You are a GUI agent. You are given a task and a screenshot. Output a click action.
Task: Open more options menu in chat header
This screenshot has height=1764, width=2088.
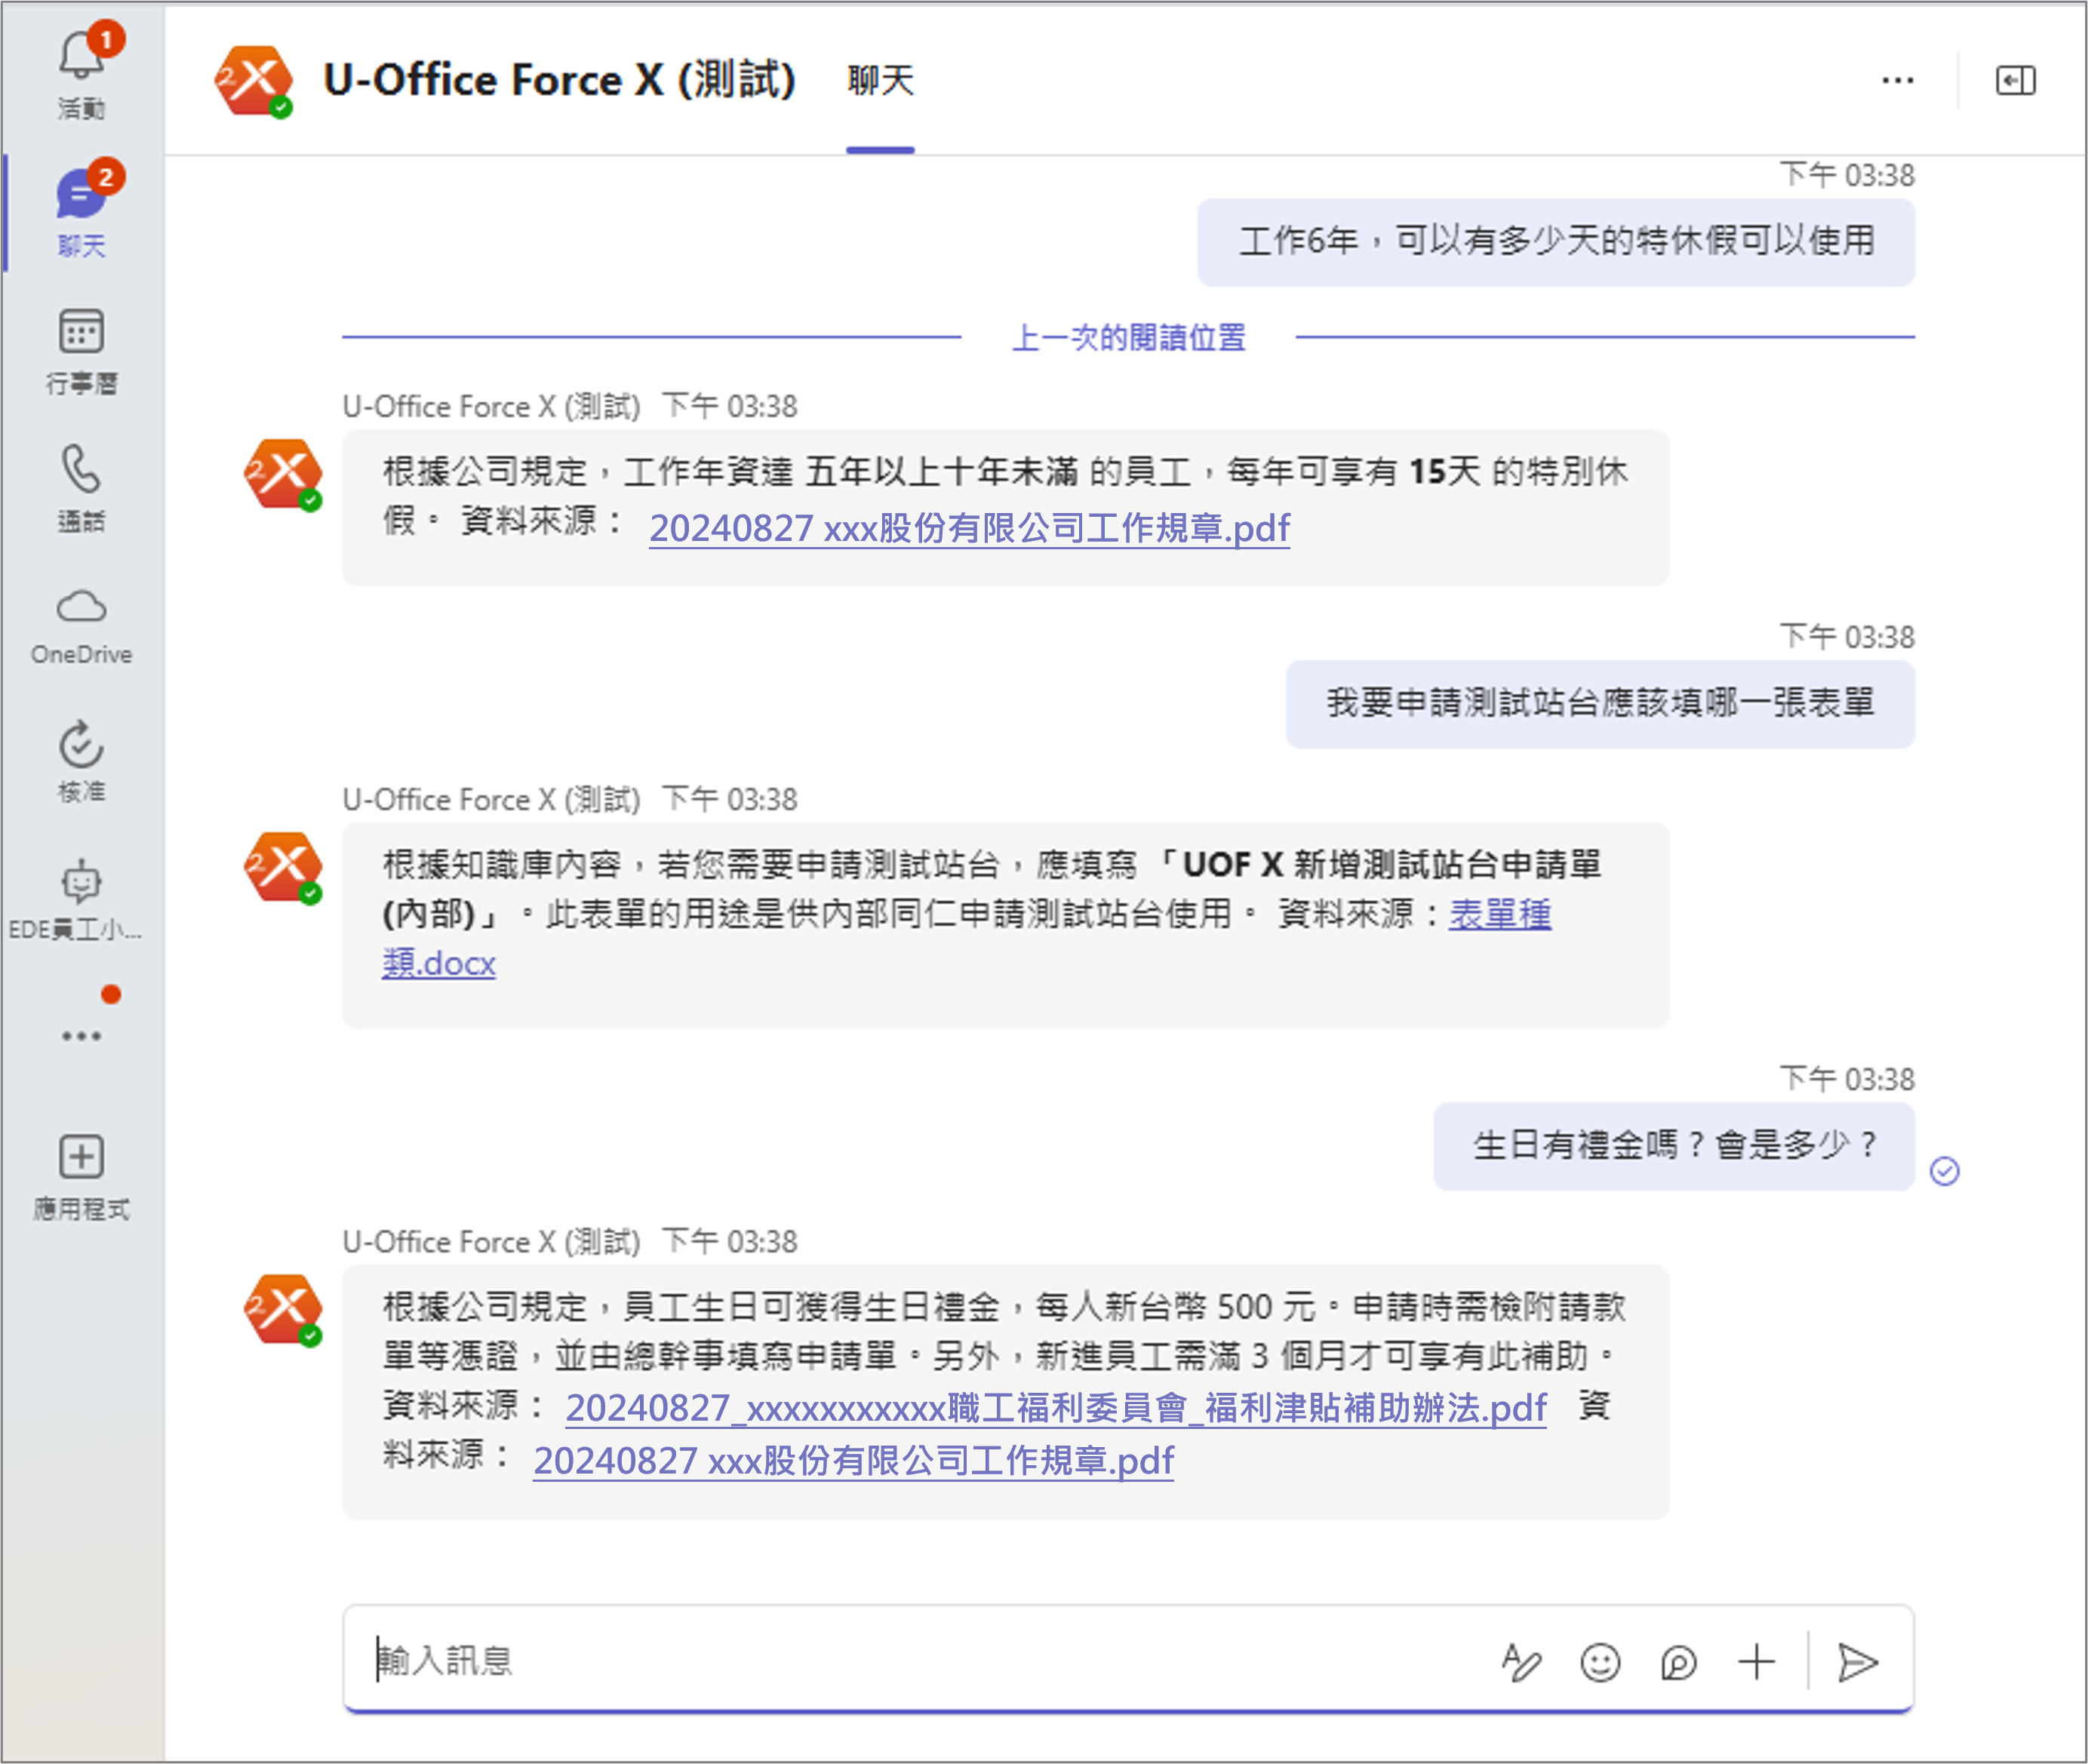(1897, 80)
